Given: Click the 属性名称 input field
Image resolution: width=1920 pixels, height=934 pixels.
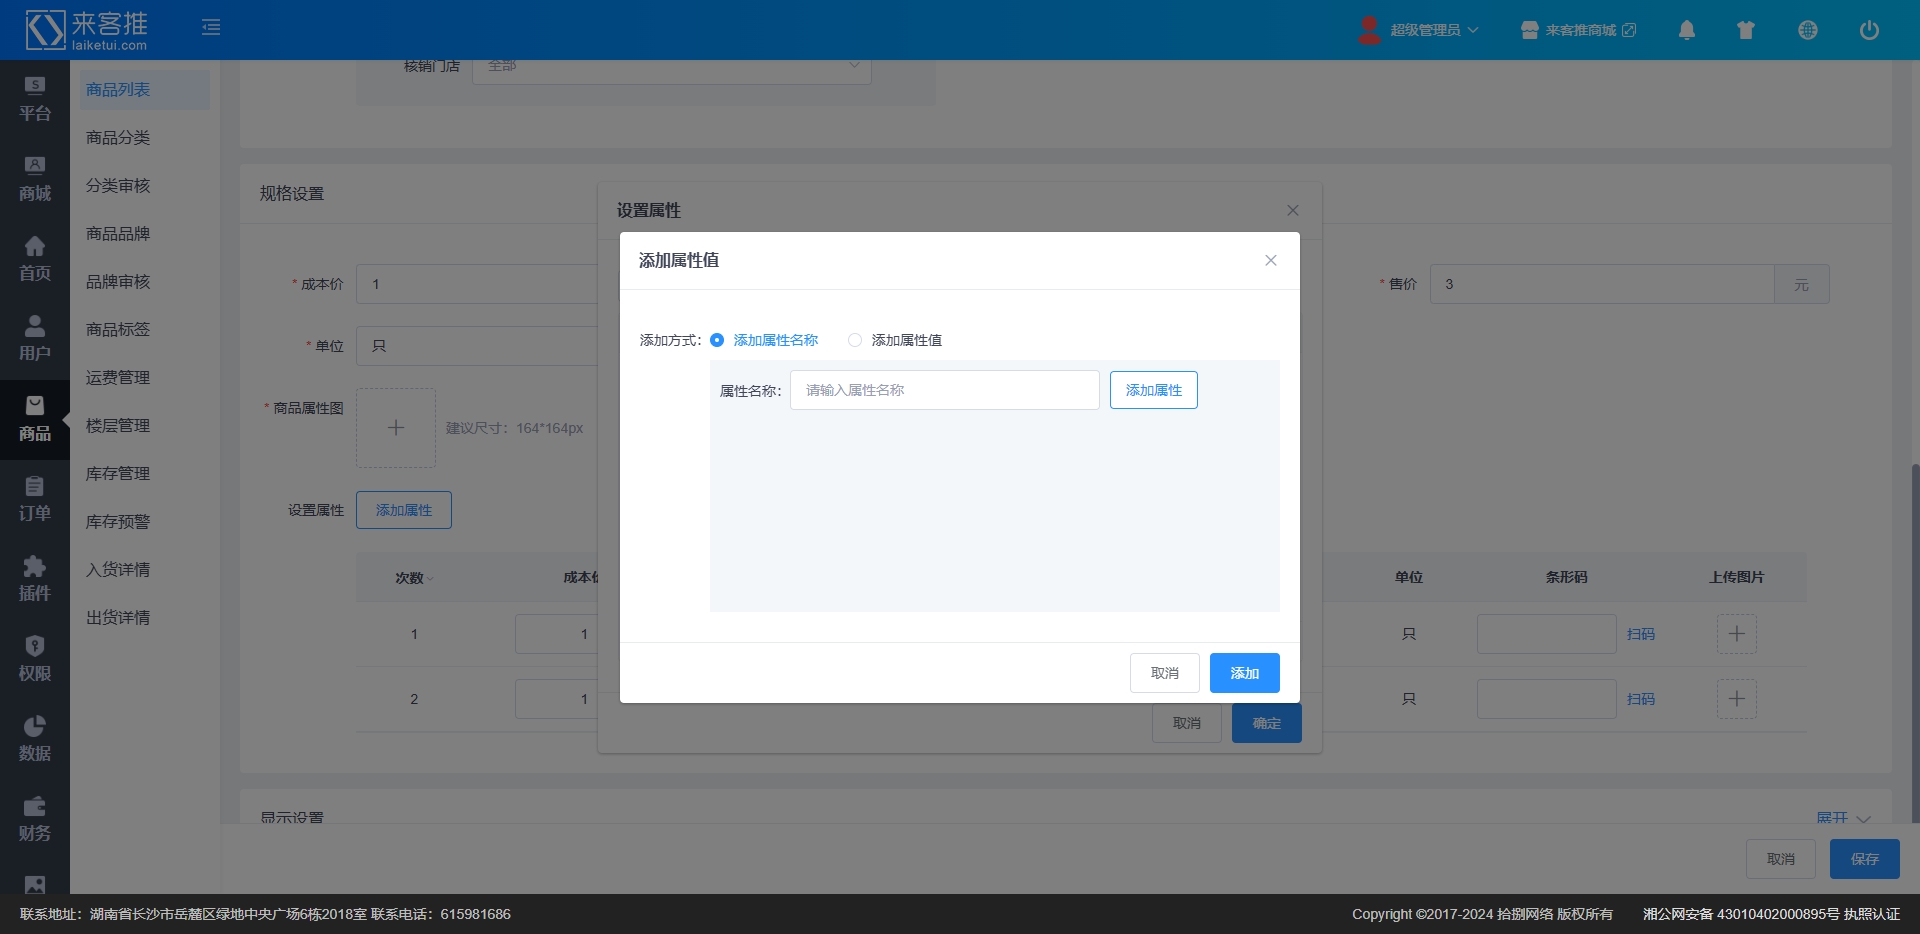Looking at the screenshot, I should point(944,390).
